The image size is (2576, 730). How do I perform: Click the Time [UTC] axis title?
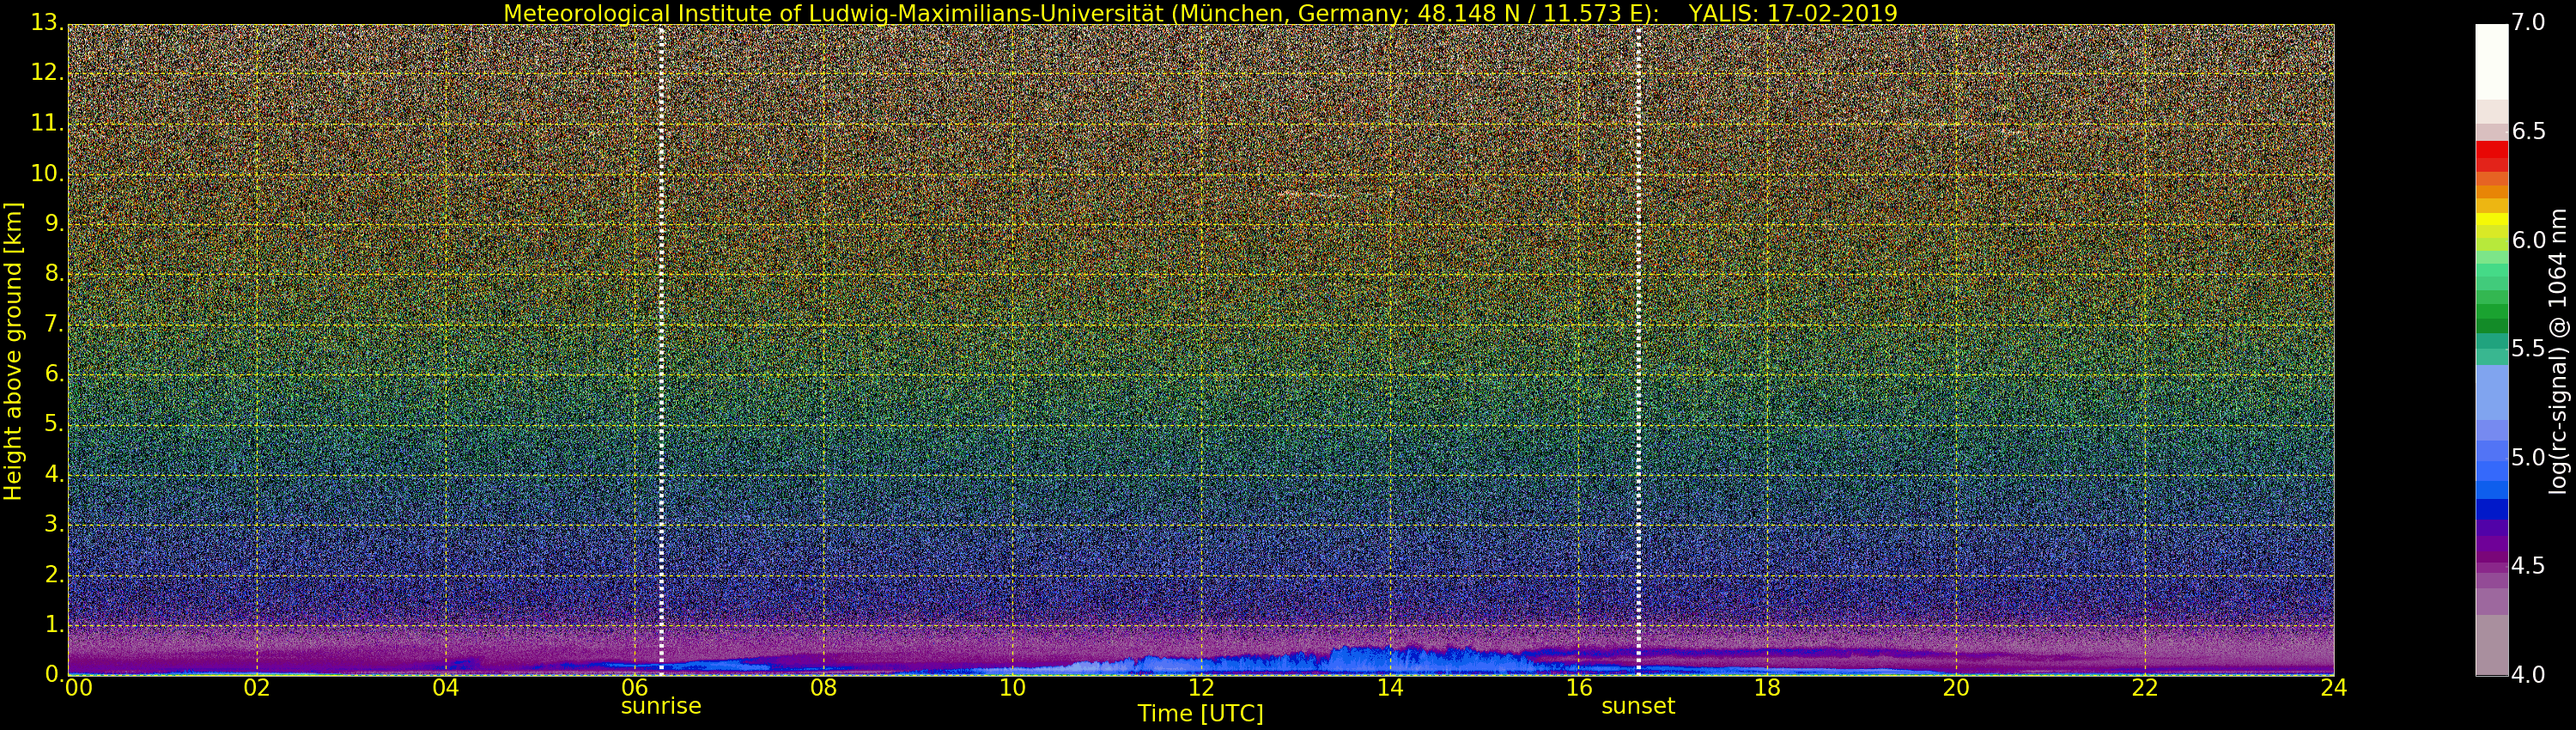(x=1200, y=714)
